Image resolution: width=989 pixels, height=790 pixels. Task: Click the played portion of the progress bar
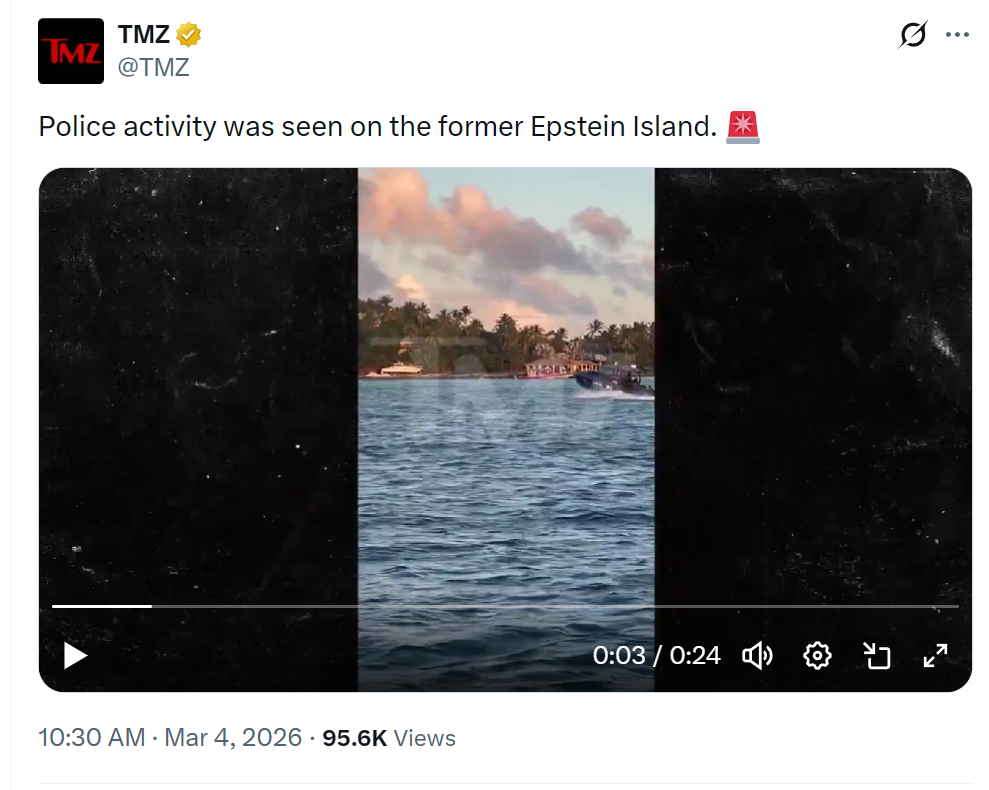101,606
